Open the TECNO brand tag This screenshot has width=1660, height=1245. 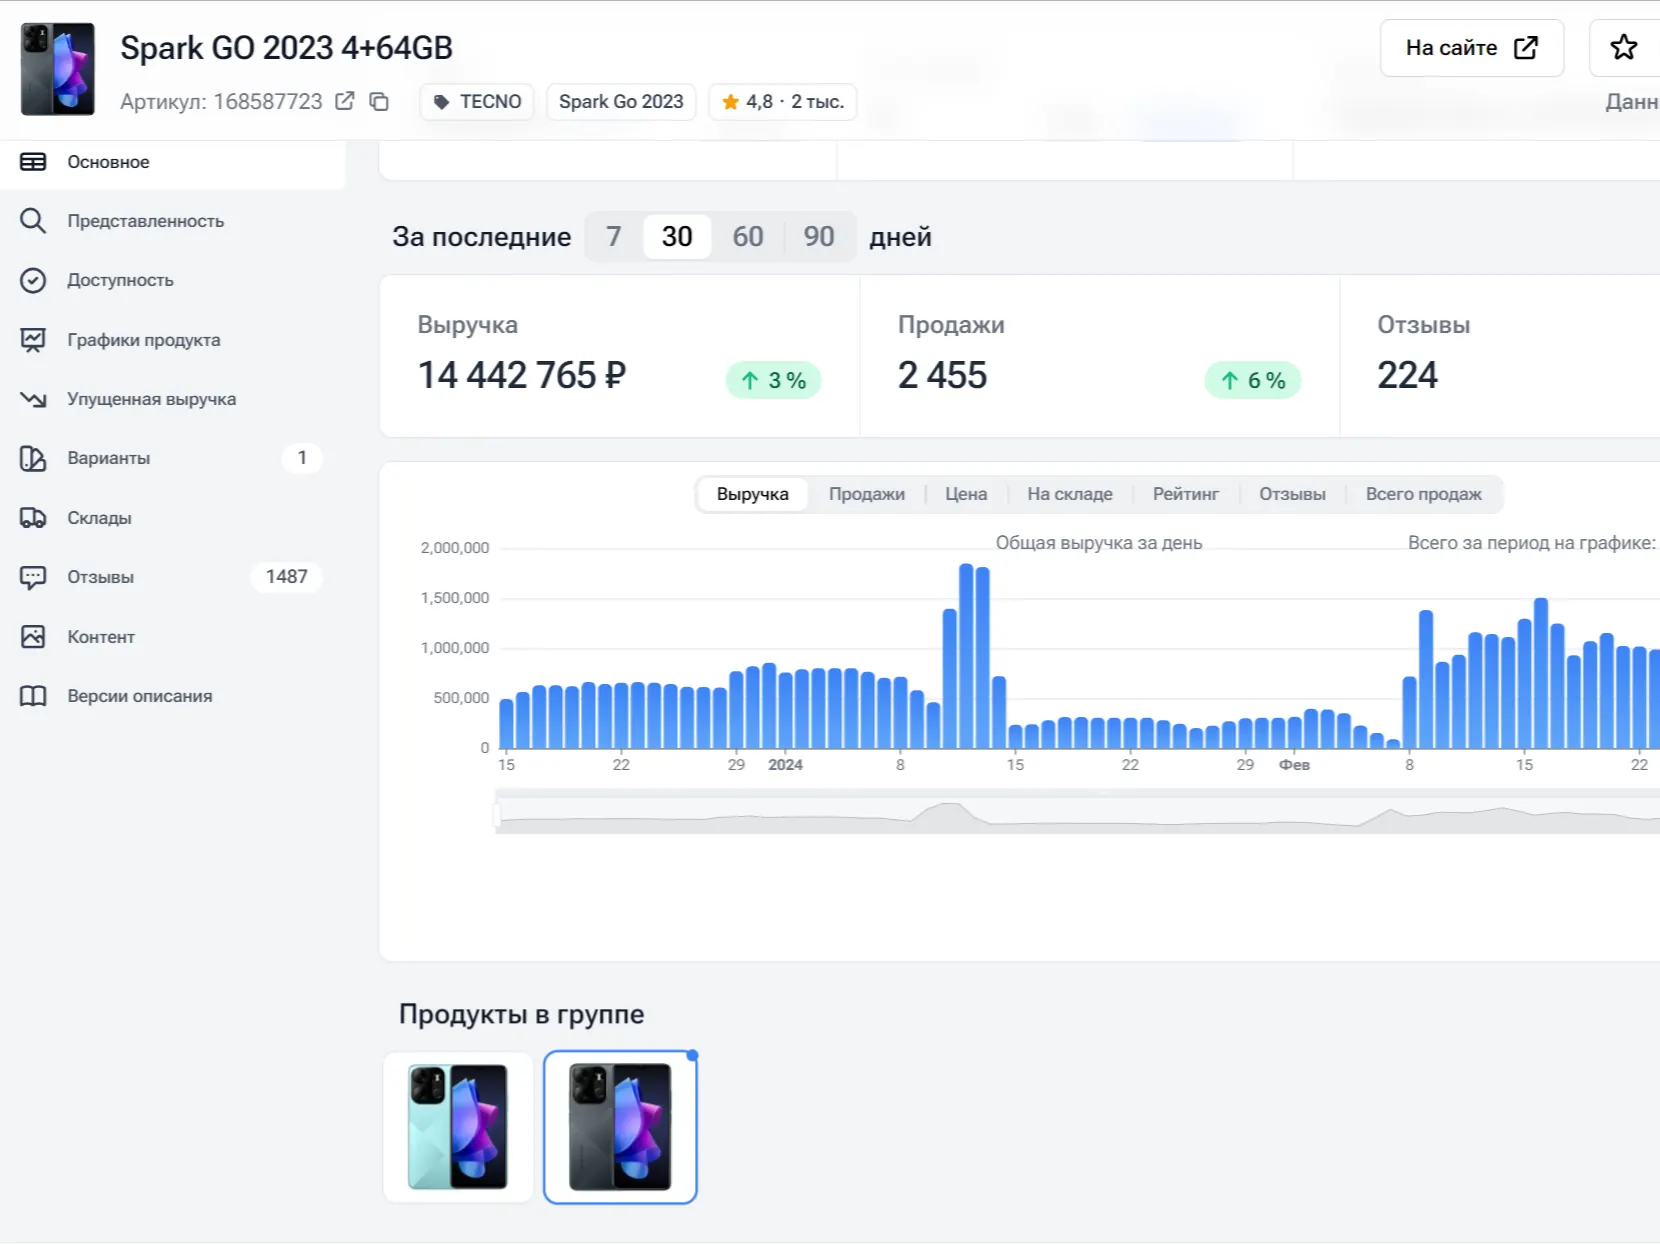point(477,102)
